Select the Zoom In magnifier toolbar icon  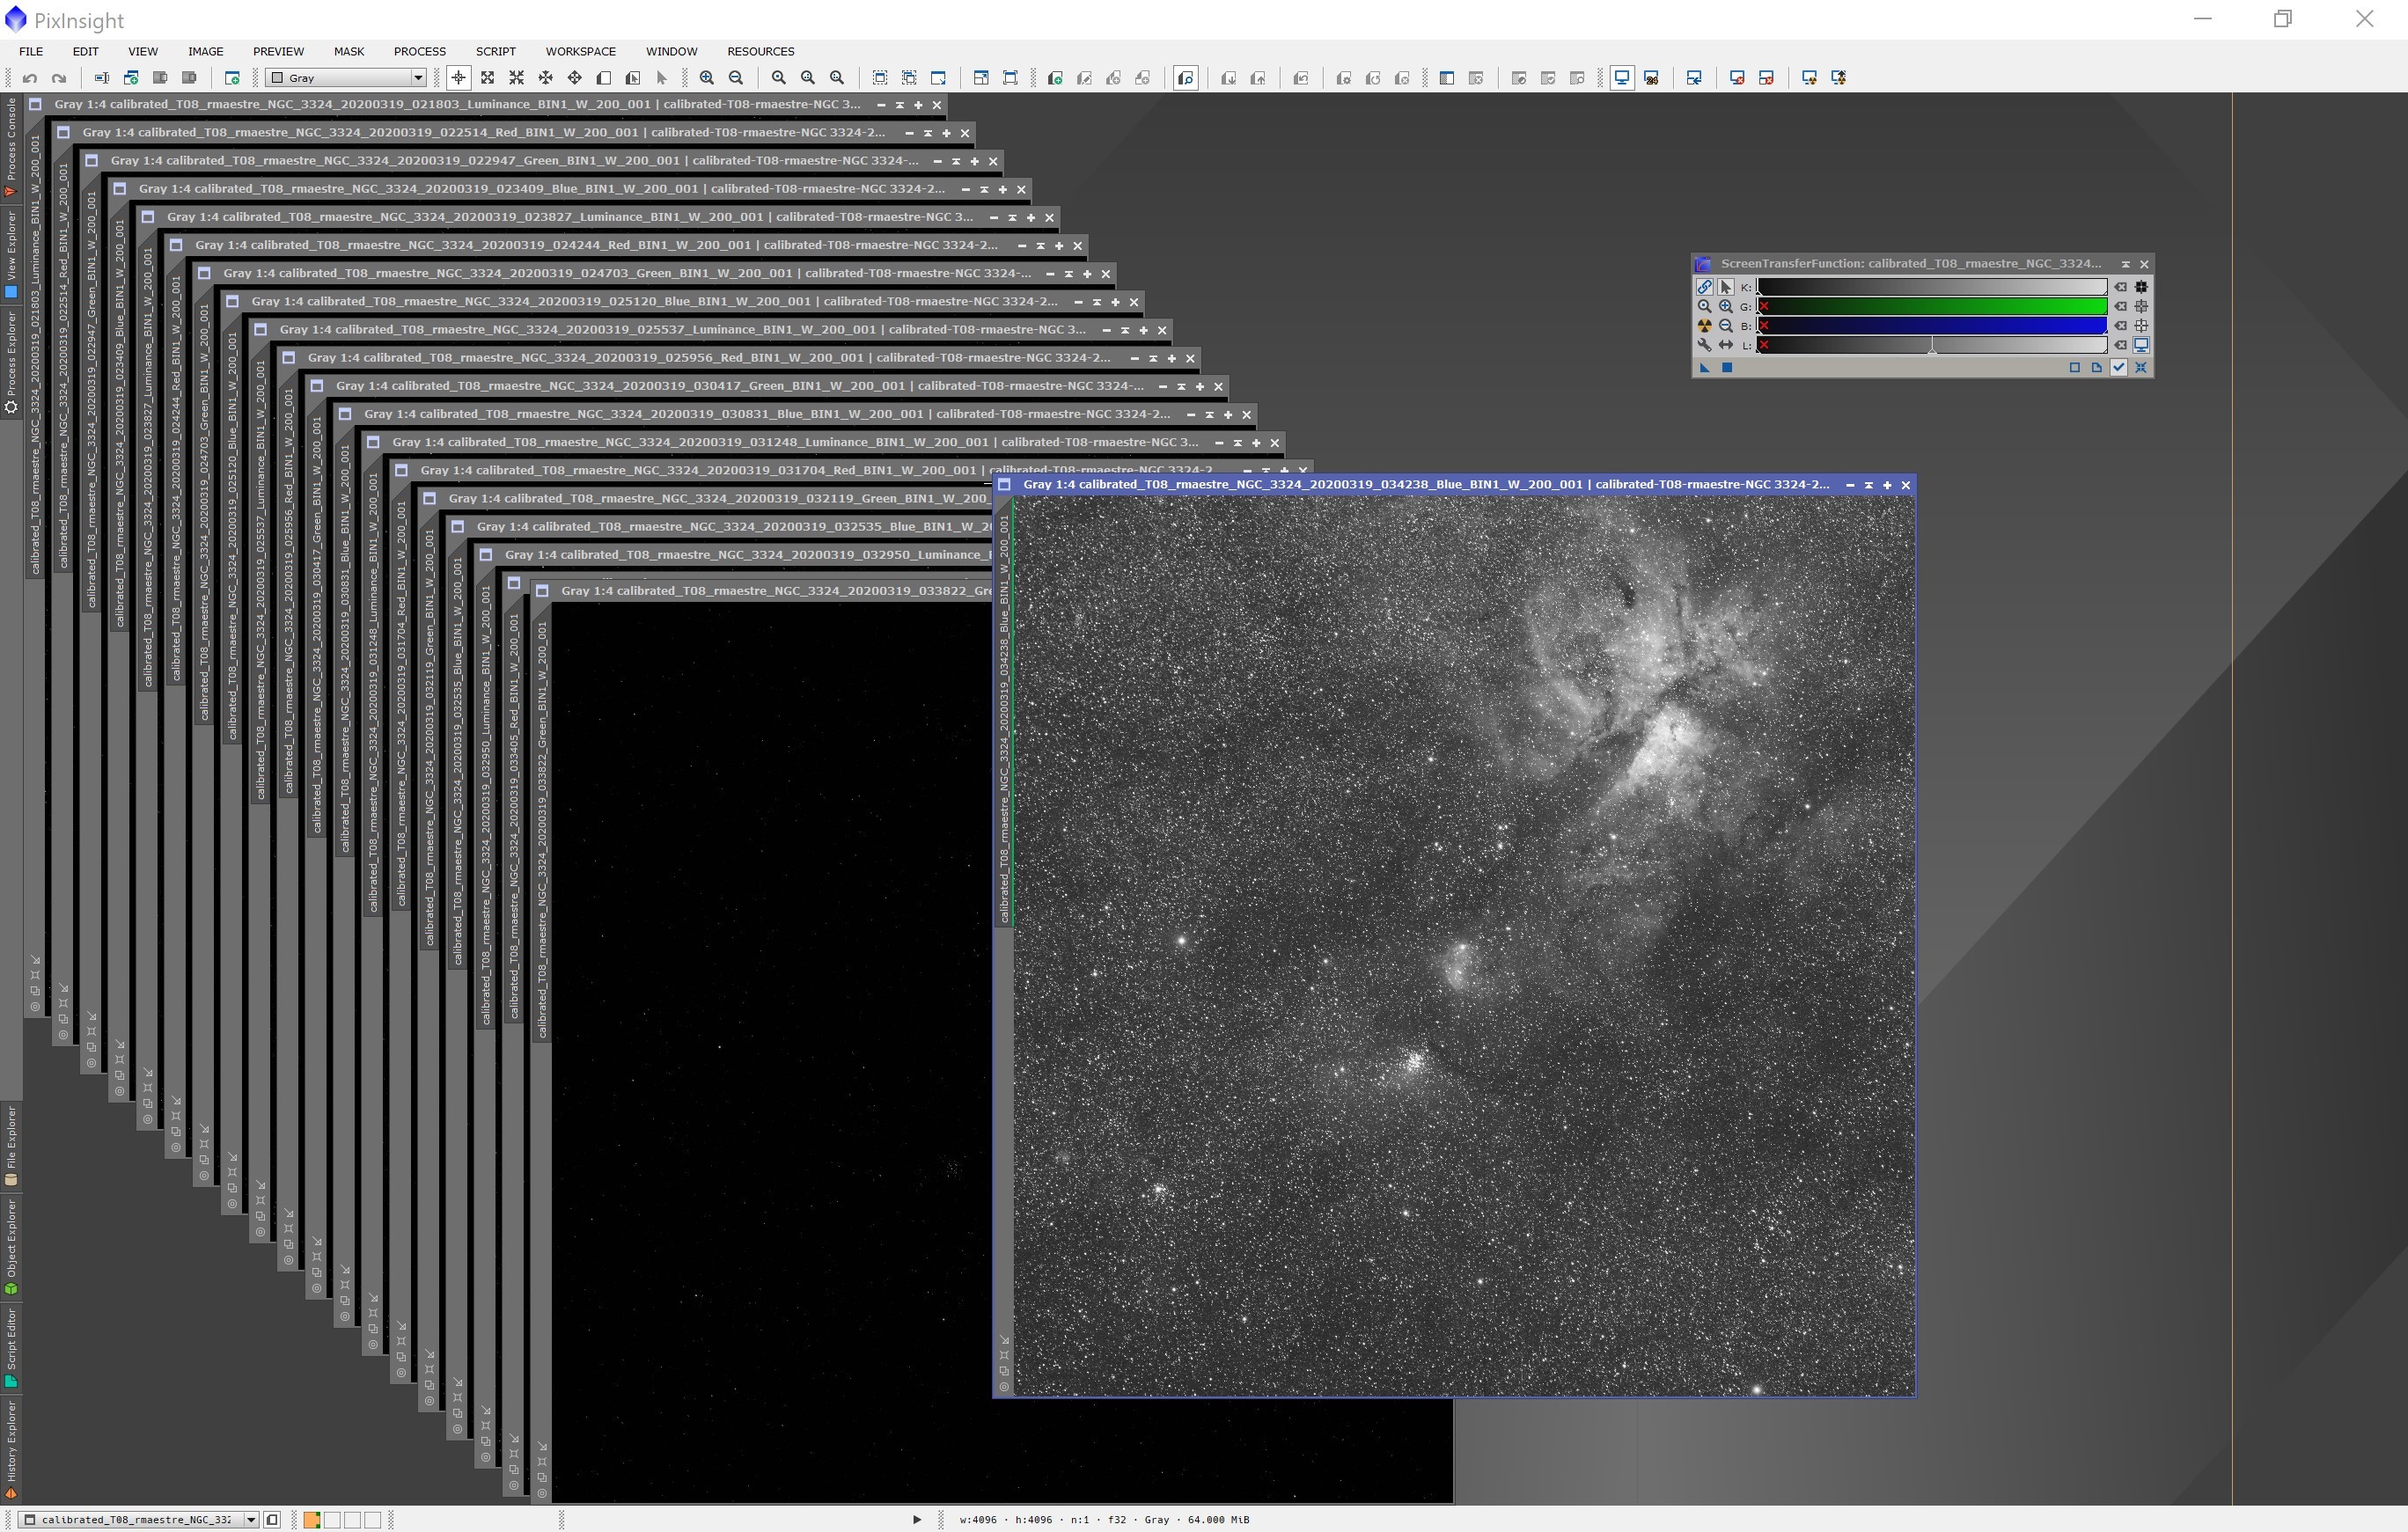click(x=707, y=78)
